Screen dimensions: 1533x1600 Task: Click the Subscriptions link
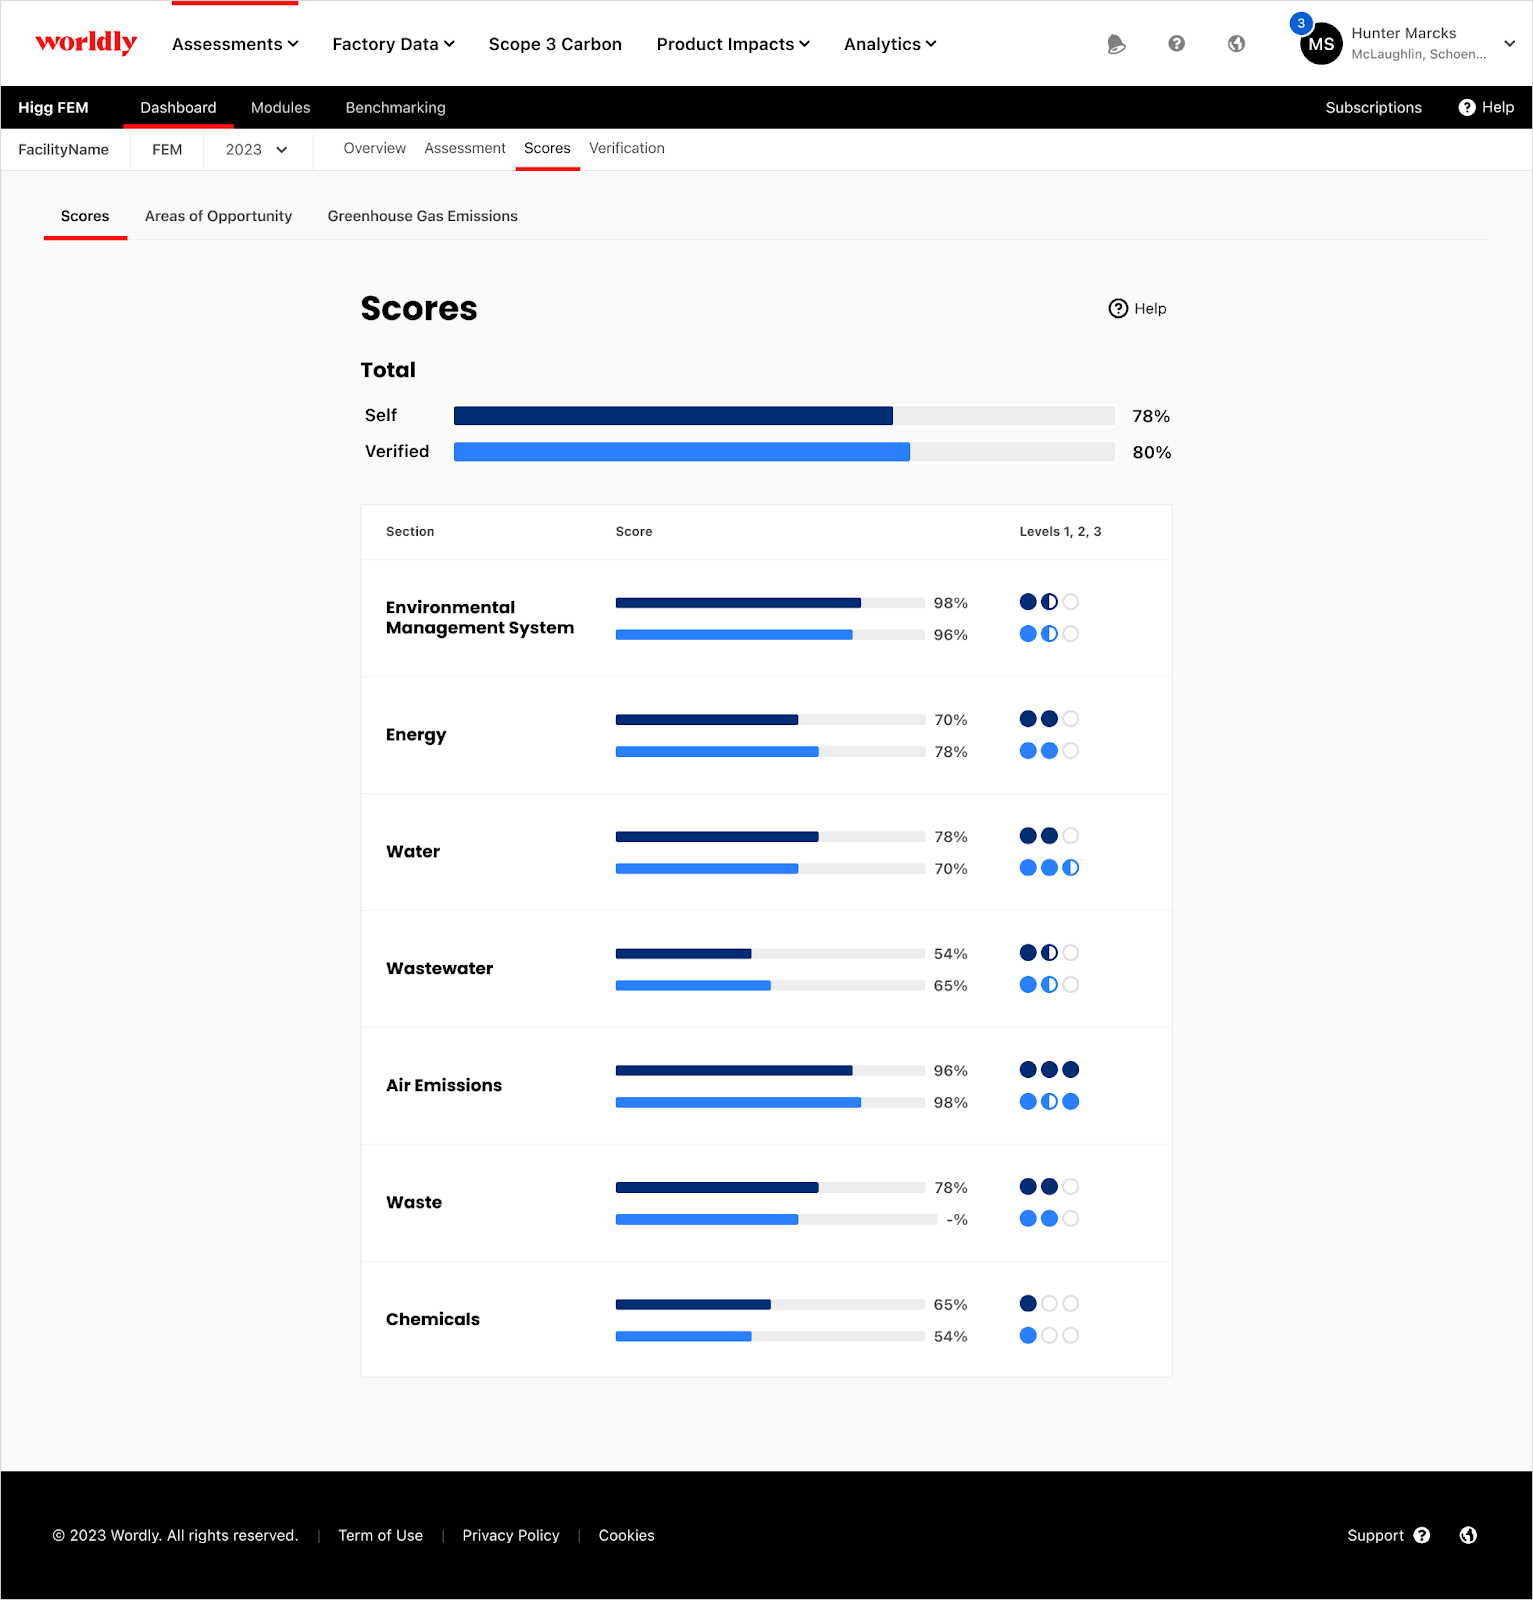coord(1373,107)
